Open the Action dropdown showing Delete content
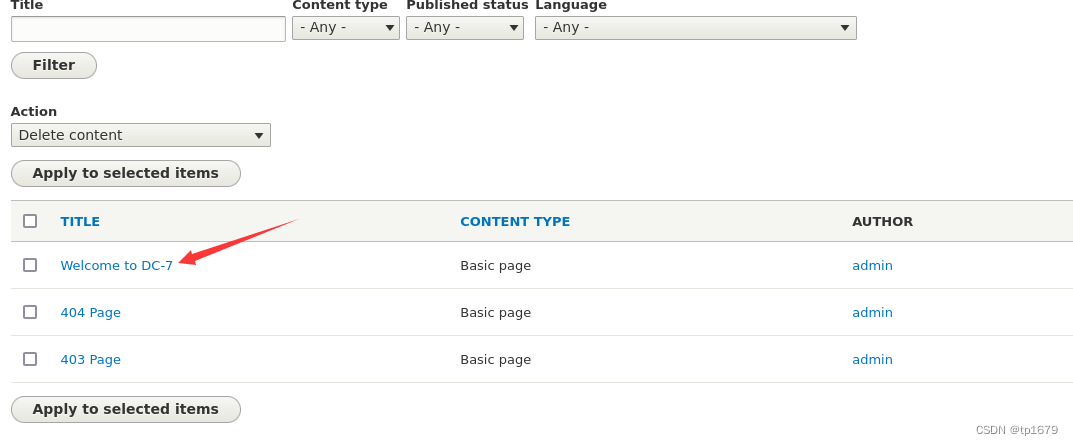This screenshot has width=1073, height=445. pyautogui.click(x=141, y=135)
